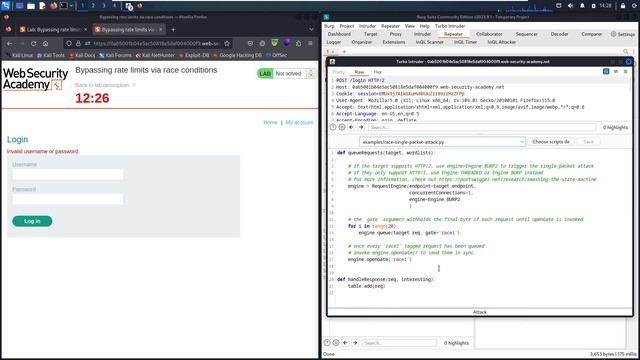Viewport: 640px width, 360px height.
Task: Open the Firefox Pocket save icon
Action: coord(250,43)
